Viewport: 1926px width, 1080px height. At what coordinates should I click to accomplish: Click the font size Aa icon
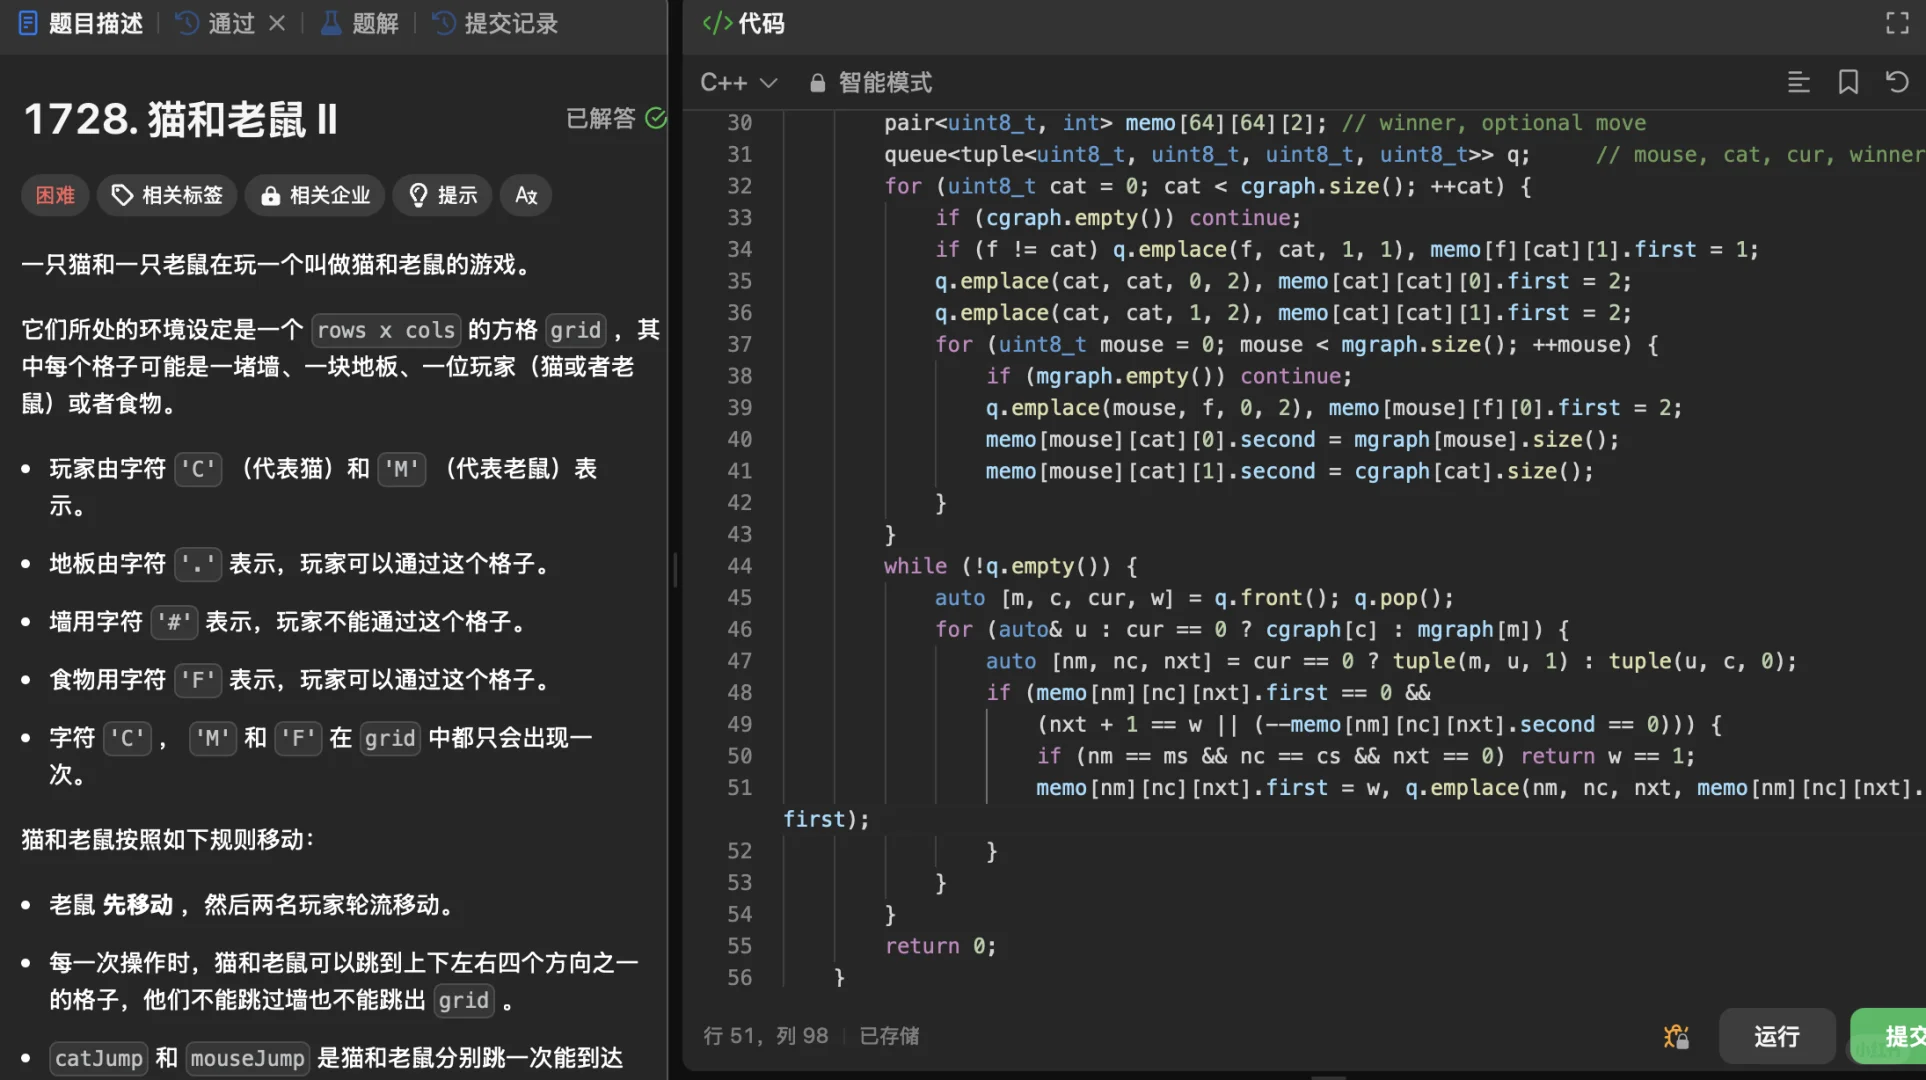pos(526,195)
